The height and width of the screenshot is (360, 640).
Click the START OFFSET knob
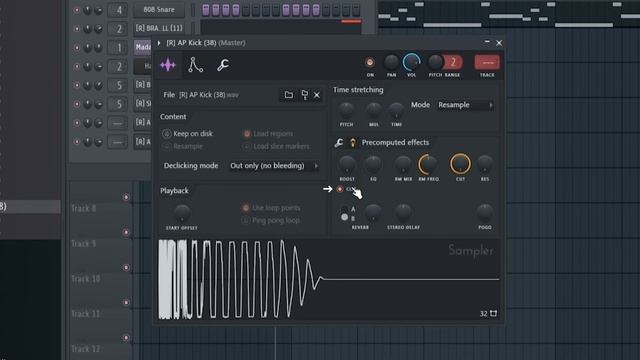click(182, 213)
